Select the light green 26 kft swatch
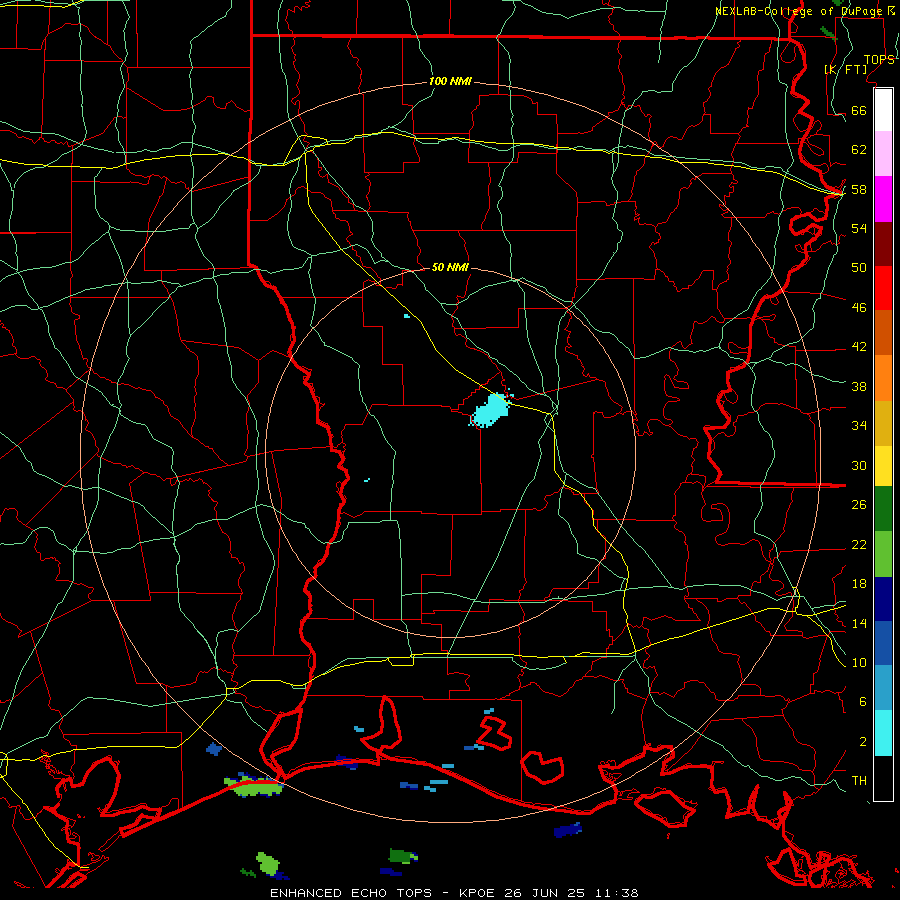 [x=883, y=554]
